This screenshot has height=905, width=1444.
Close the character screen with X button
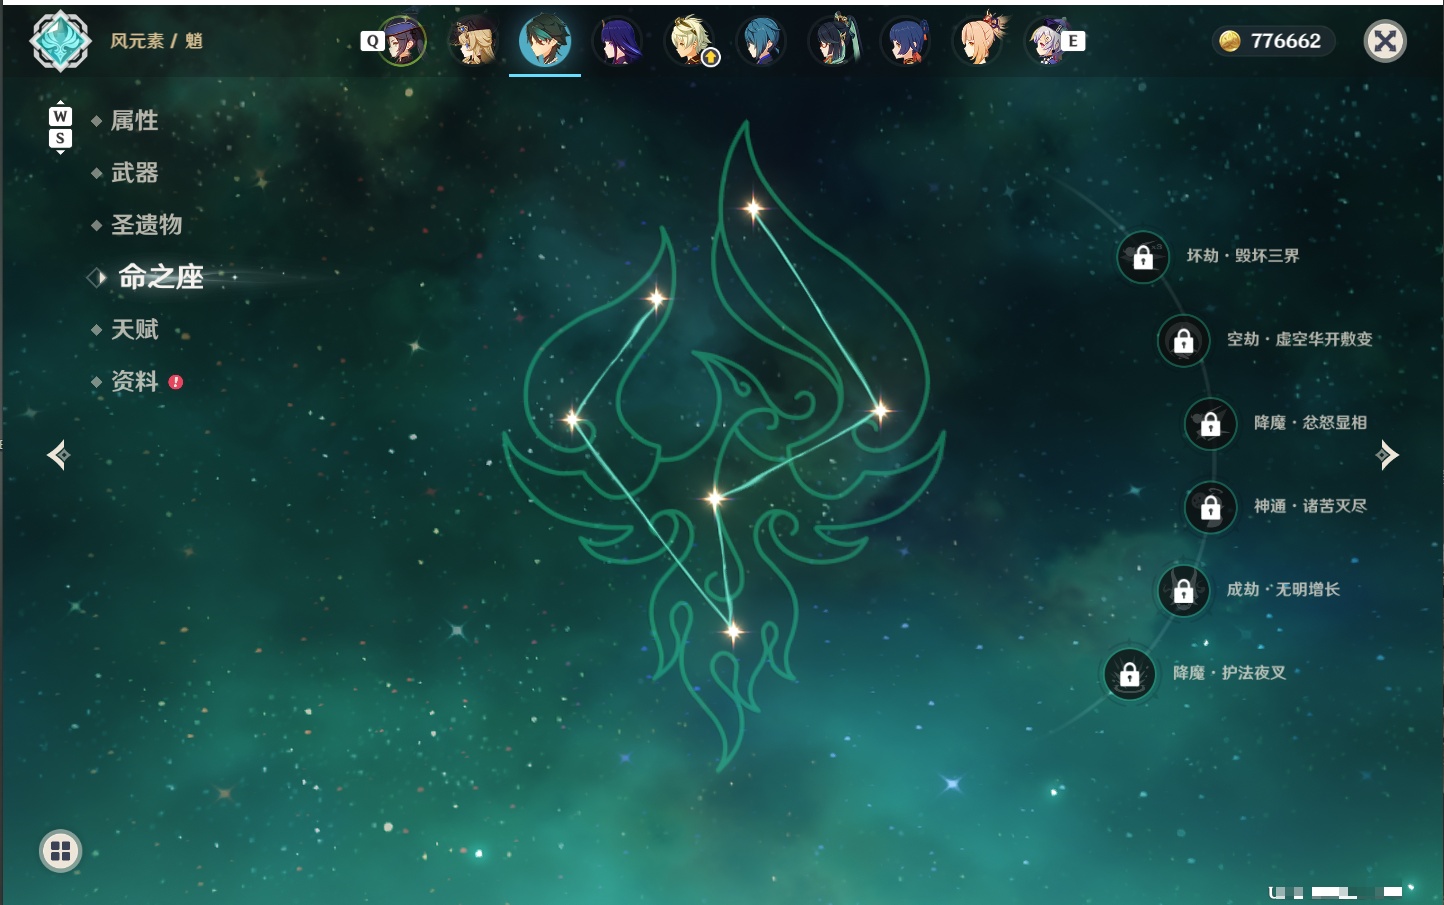[x=1385, y=41]
